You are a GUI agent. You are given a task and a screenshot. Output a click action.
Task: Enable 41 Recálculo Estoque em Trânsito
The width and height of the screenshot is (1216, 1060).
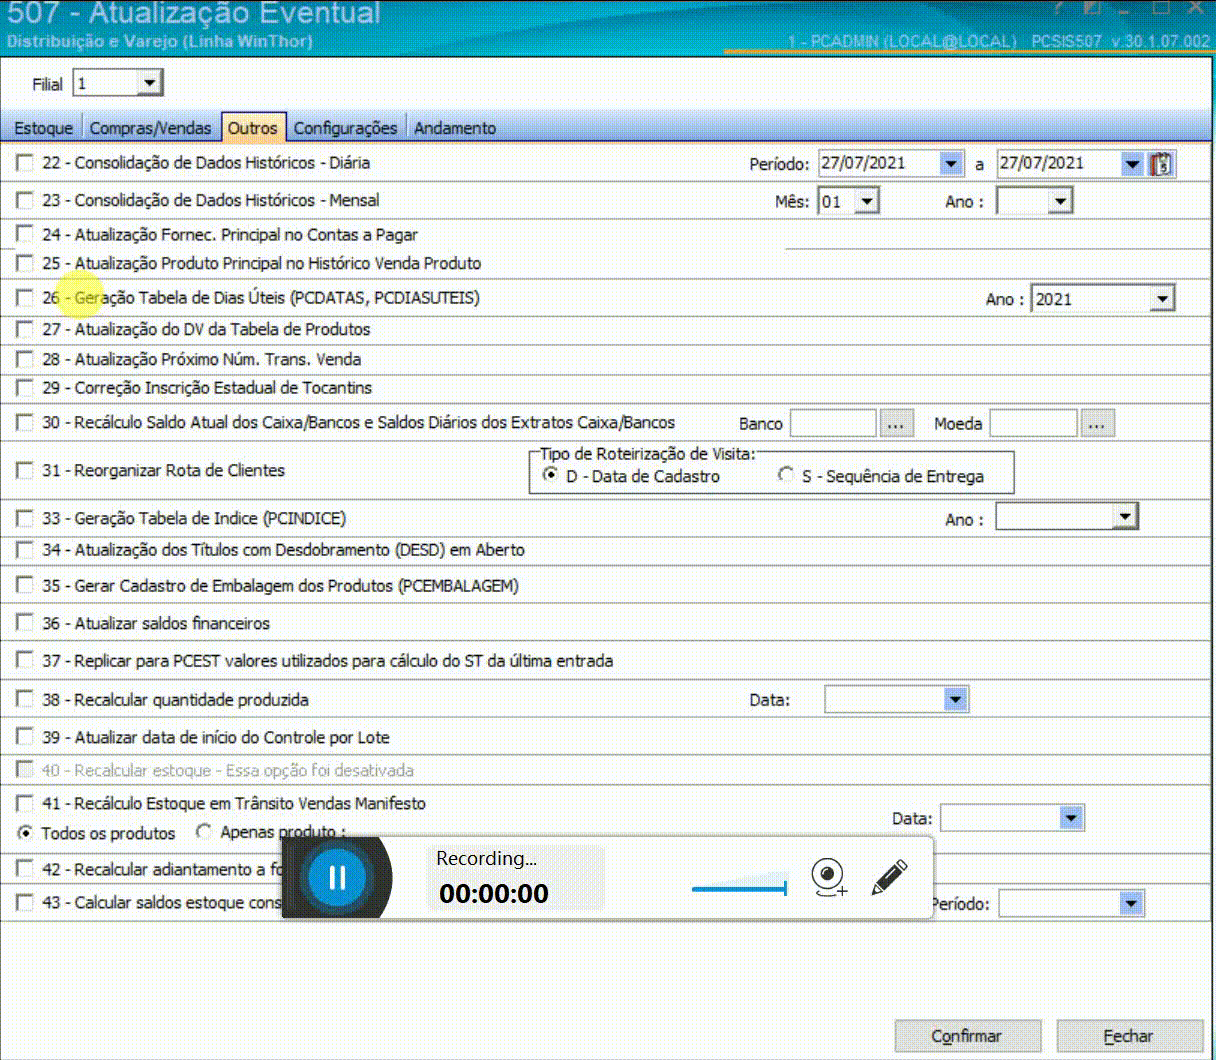[x=25, y=803]
